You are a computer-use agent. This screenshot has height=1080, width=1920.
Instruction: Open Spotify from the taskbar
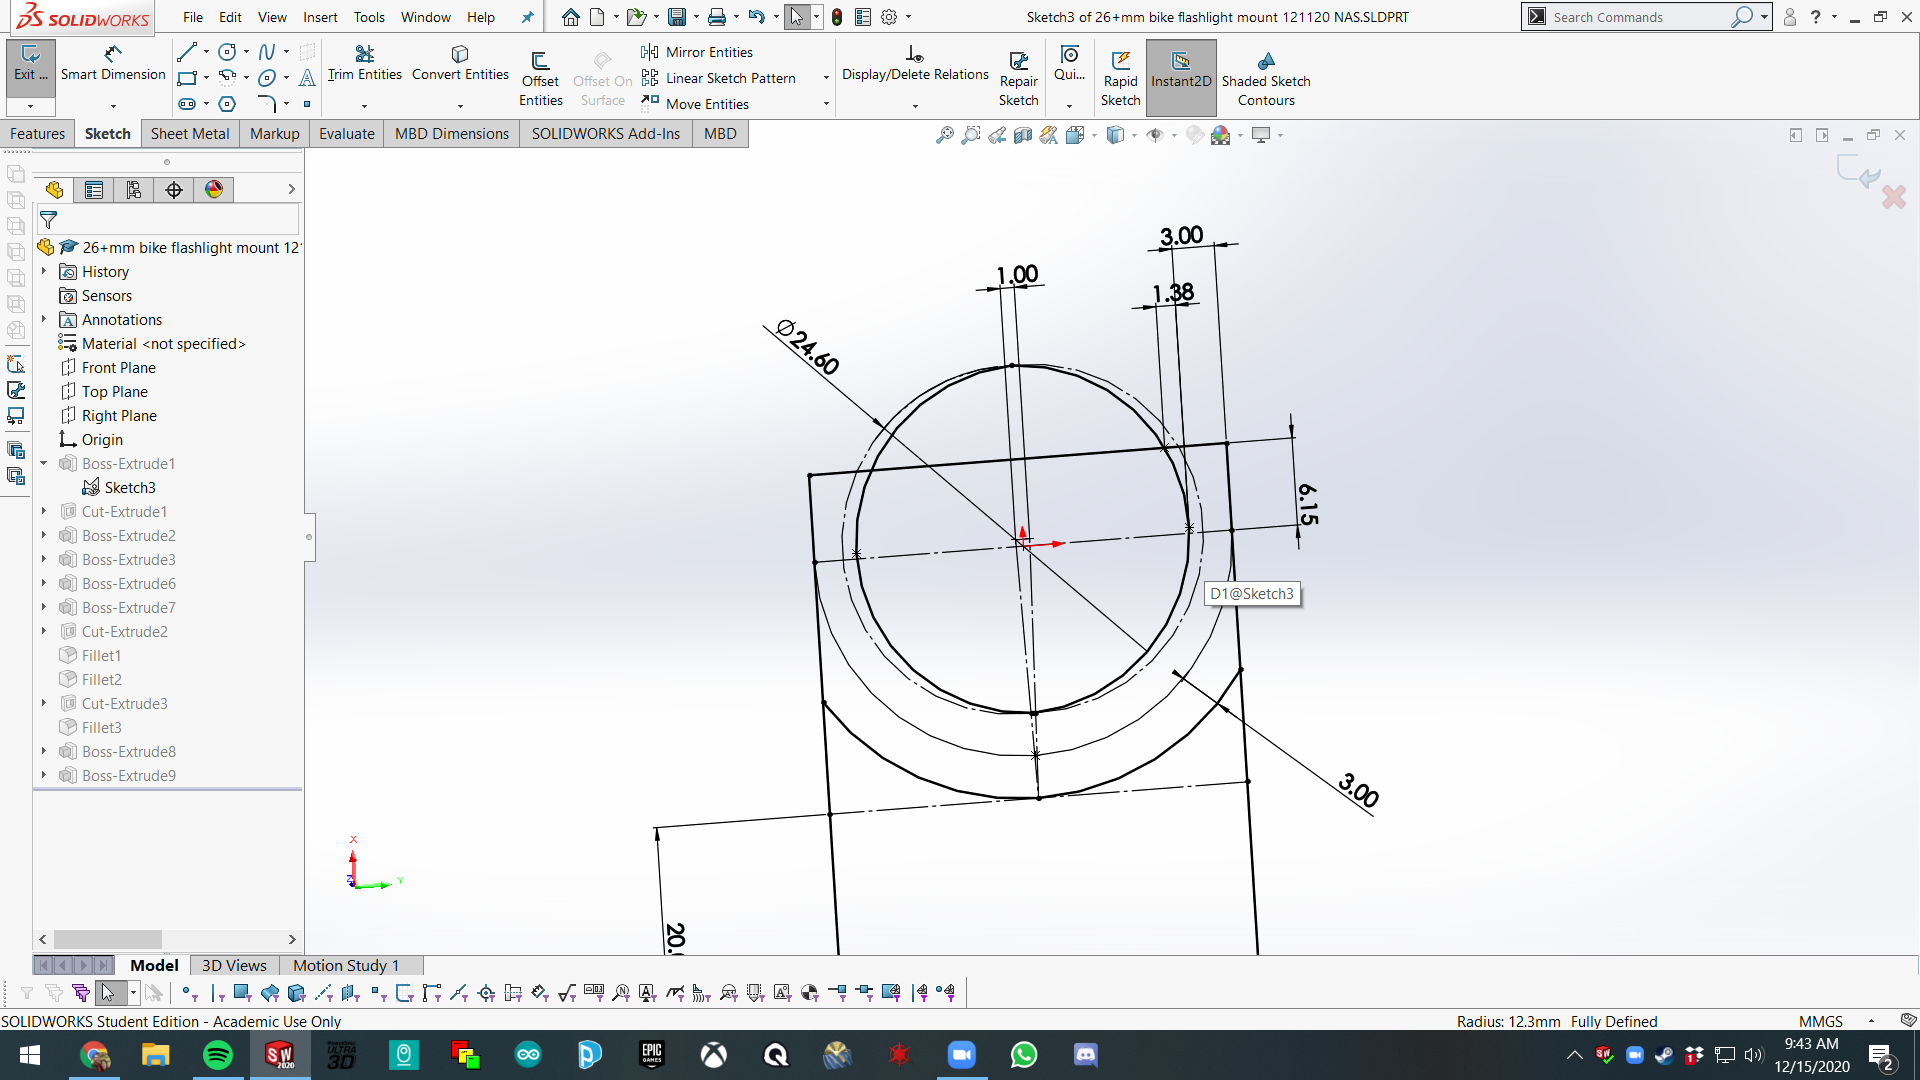point(217,1055)
